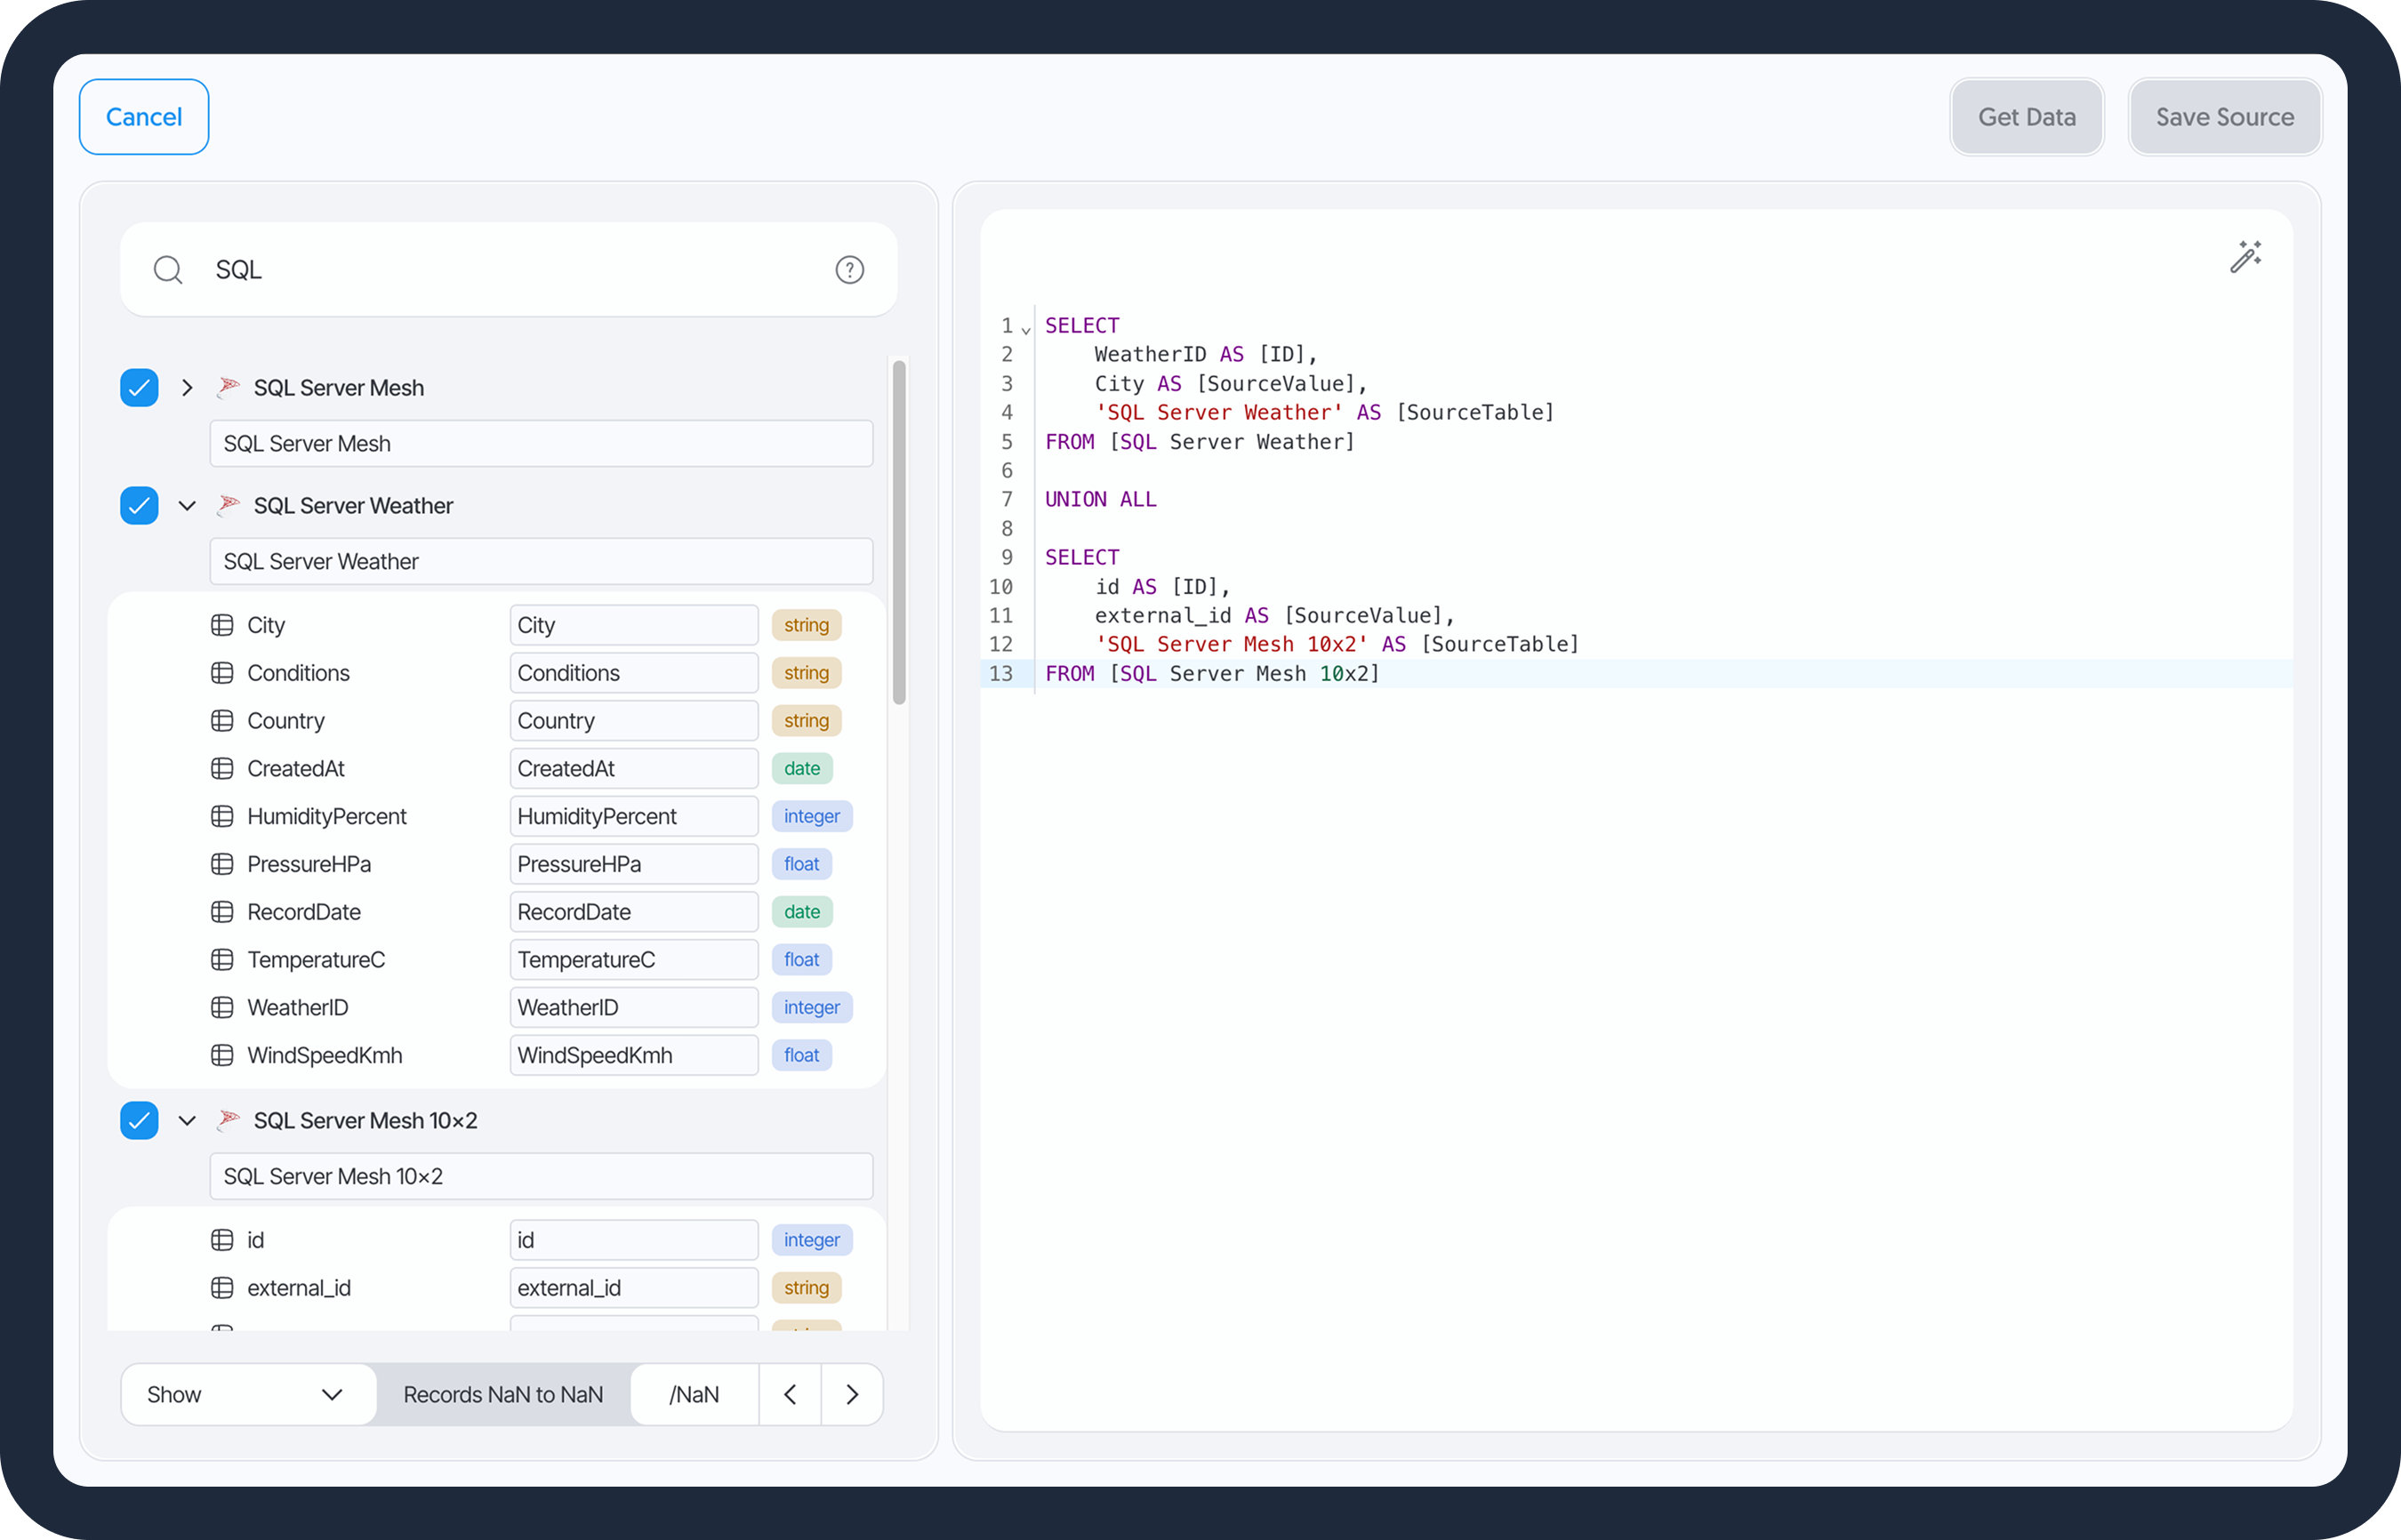This screenshot has width=2401, height=1540.
Task: Uncheck the SQL Server Weather checkbox
Action: [x=139, y=505]
